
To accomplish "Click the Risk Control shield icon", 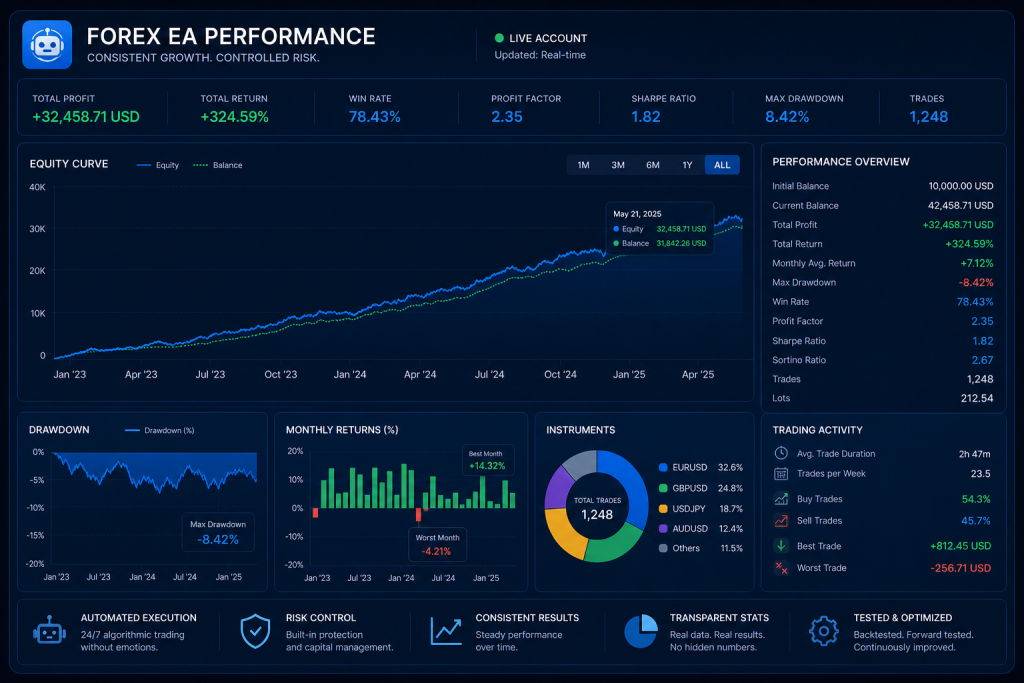I will (x=255, y=631).
